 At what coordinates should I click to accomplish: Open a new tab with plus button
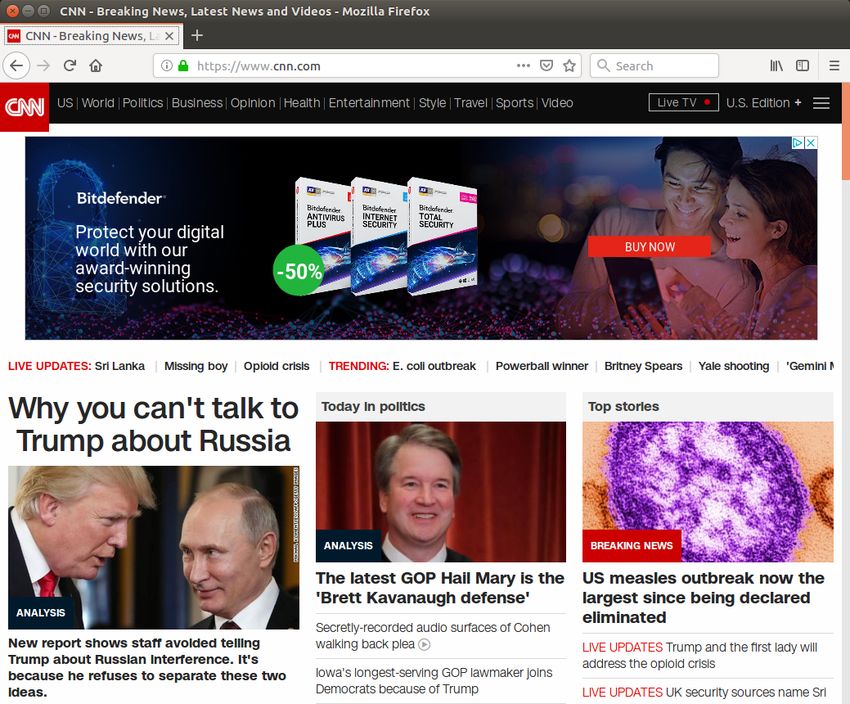point(197,36)
